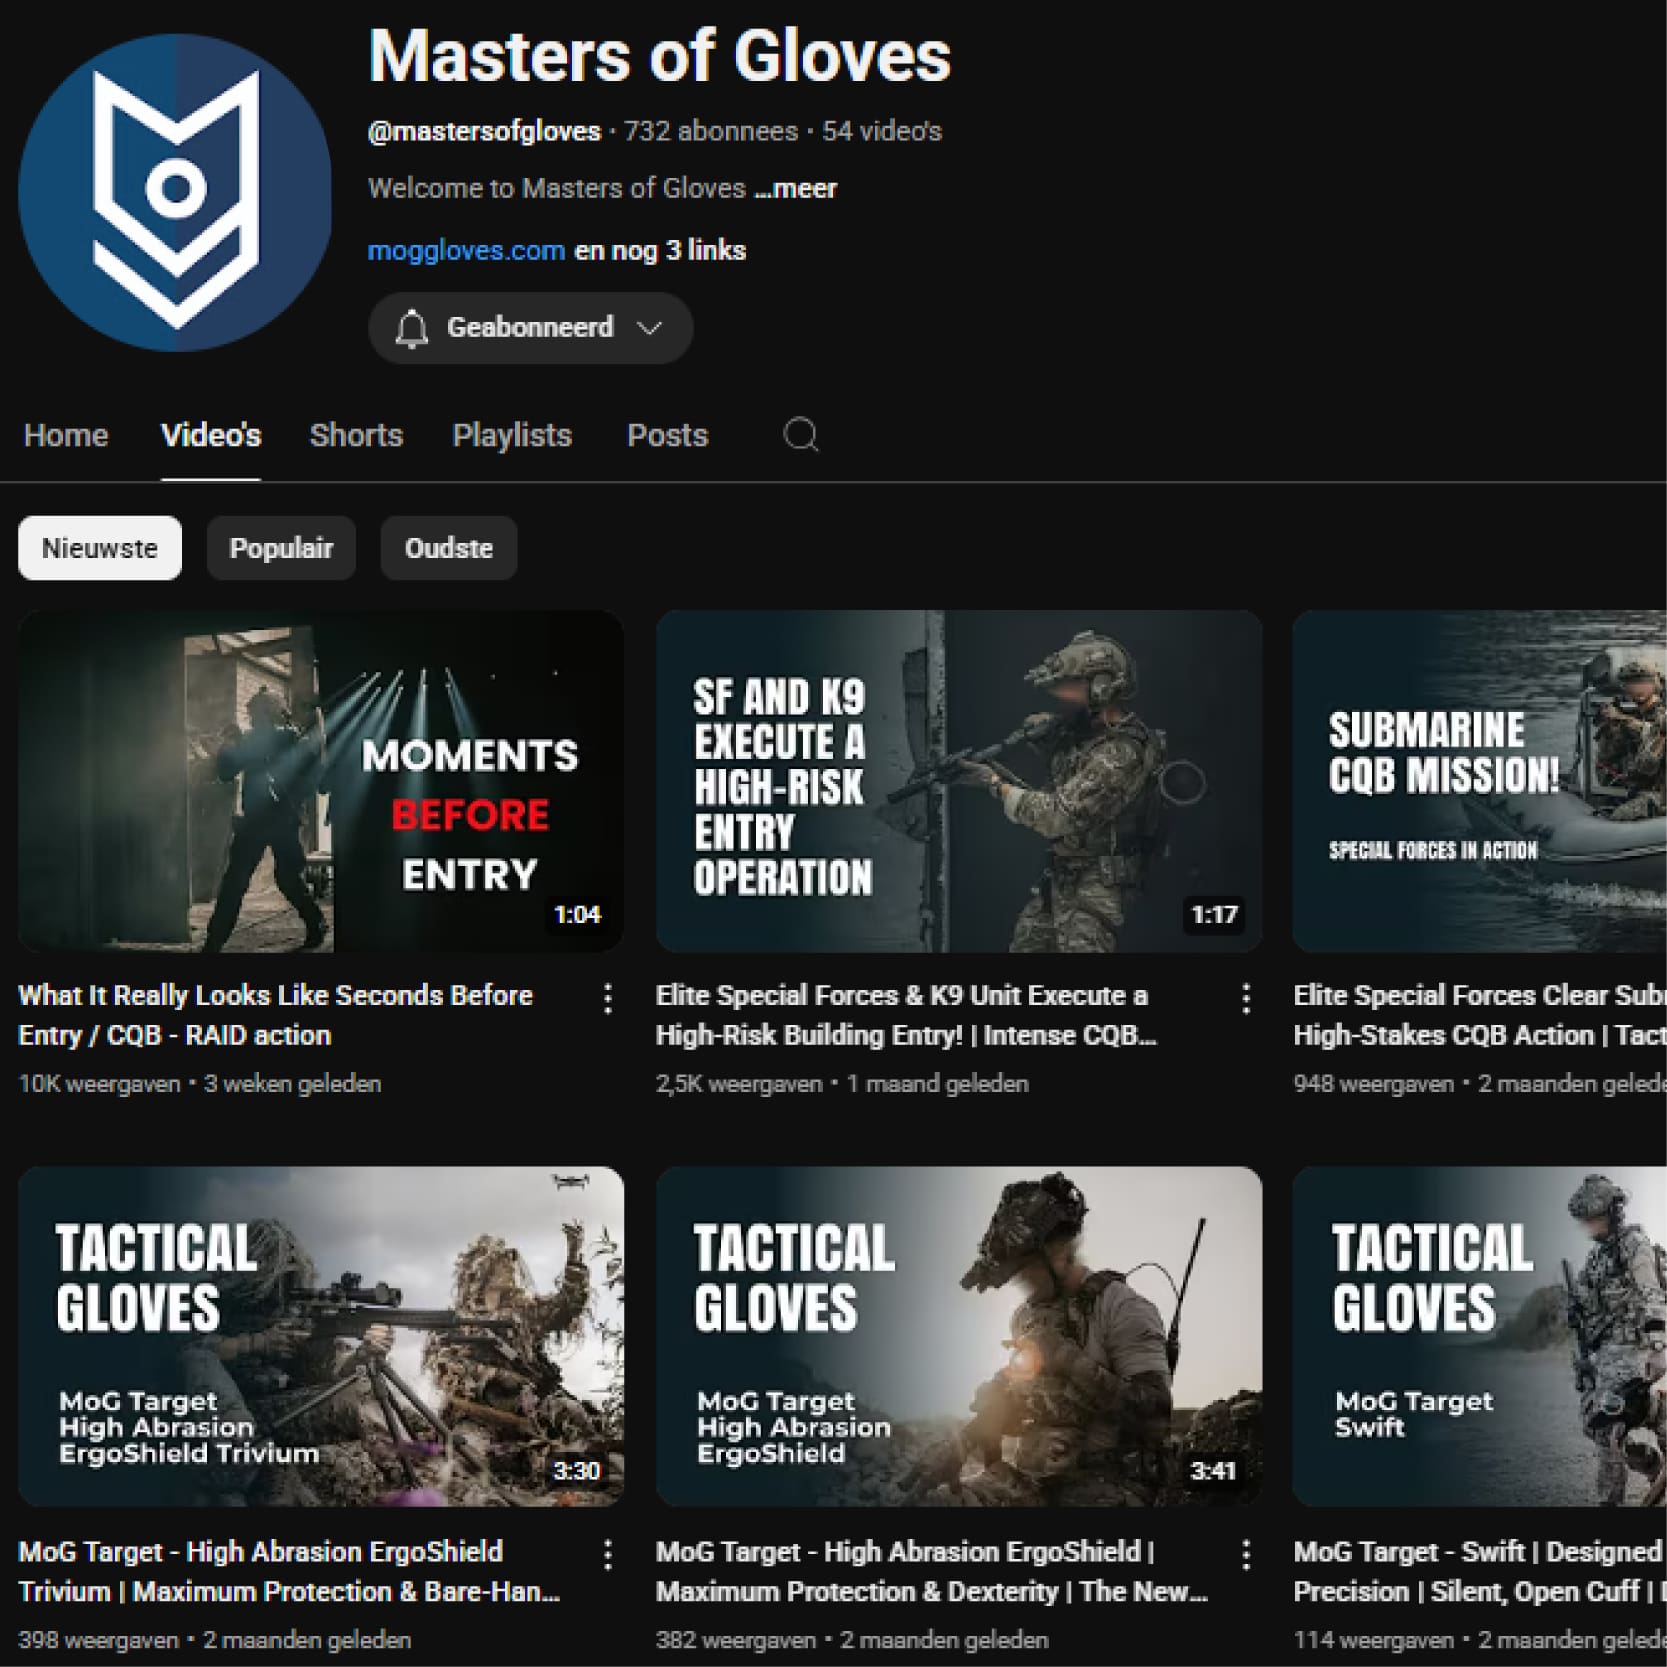Click '398 weergaven • 2 maanden geleden' text

pyautogui.click(x=215, y=1640)
